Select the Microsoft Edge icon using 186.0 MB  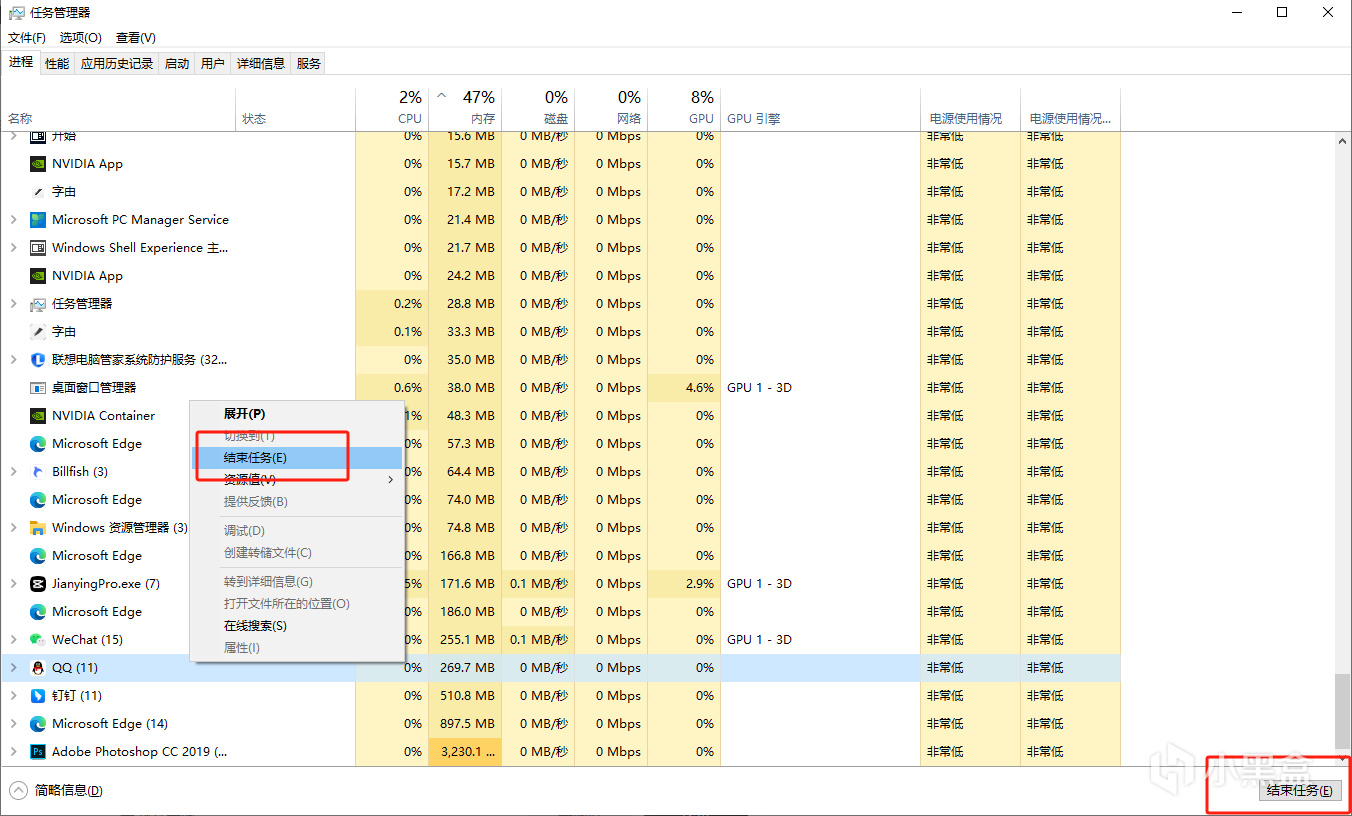(38, 612)
